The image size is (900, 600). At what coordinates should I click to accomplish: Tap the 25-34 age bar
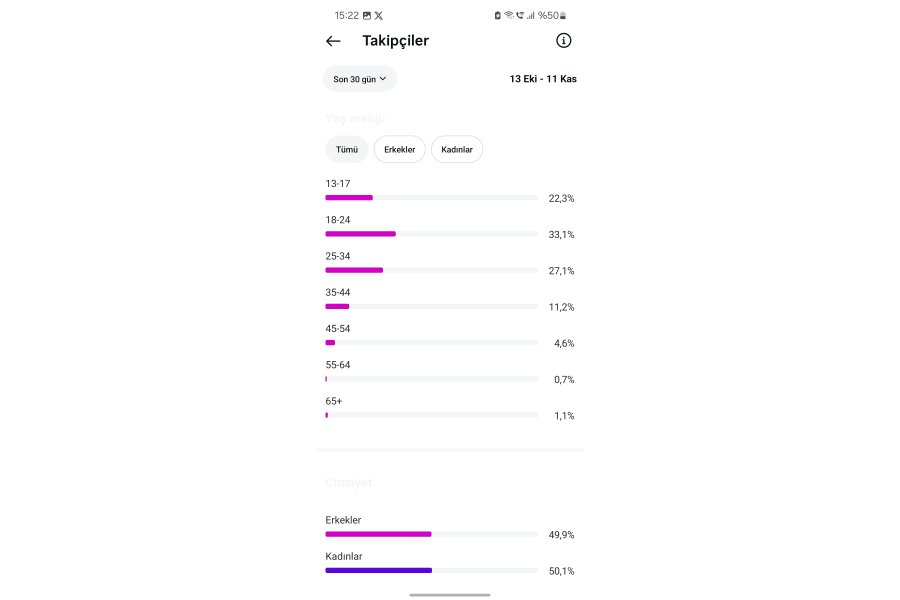(x=431, y=270)
